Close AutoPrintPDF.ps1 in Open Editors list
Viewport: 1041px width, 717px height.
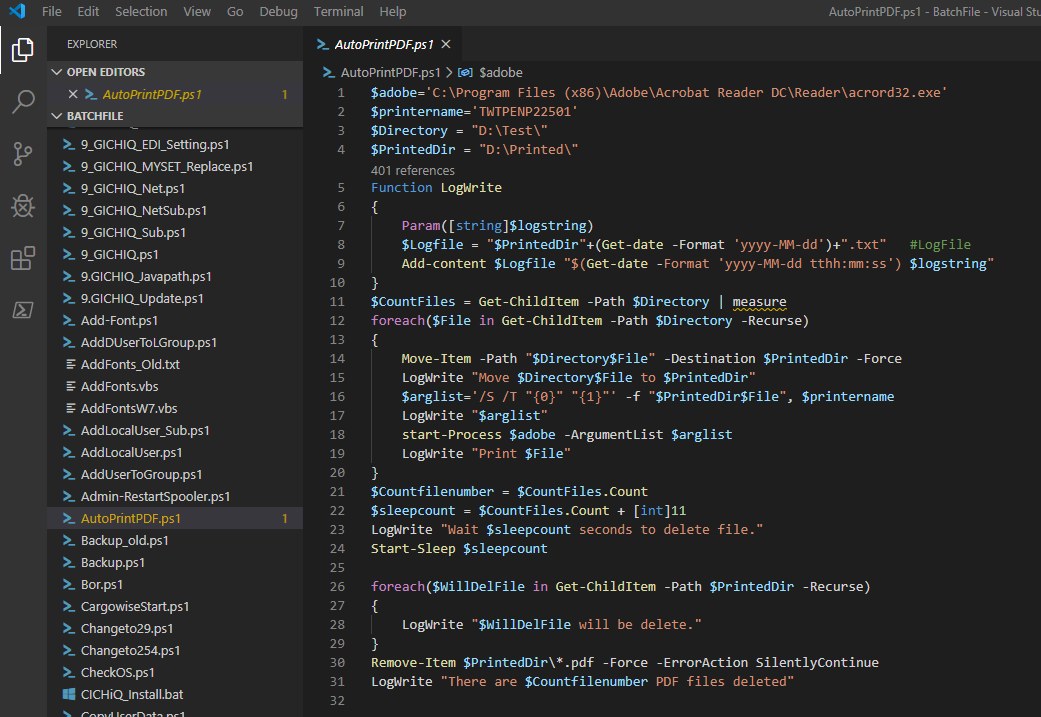click(x=73, y=94)
